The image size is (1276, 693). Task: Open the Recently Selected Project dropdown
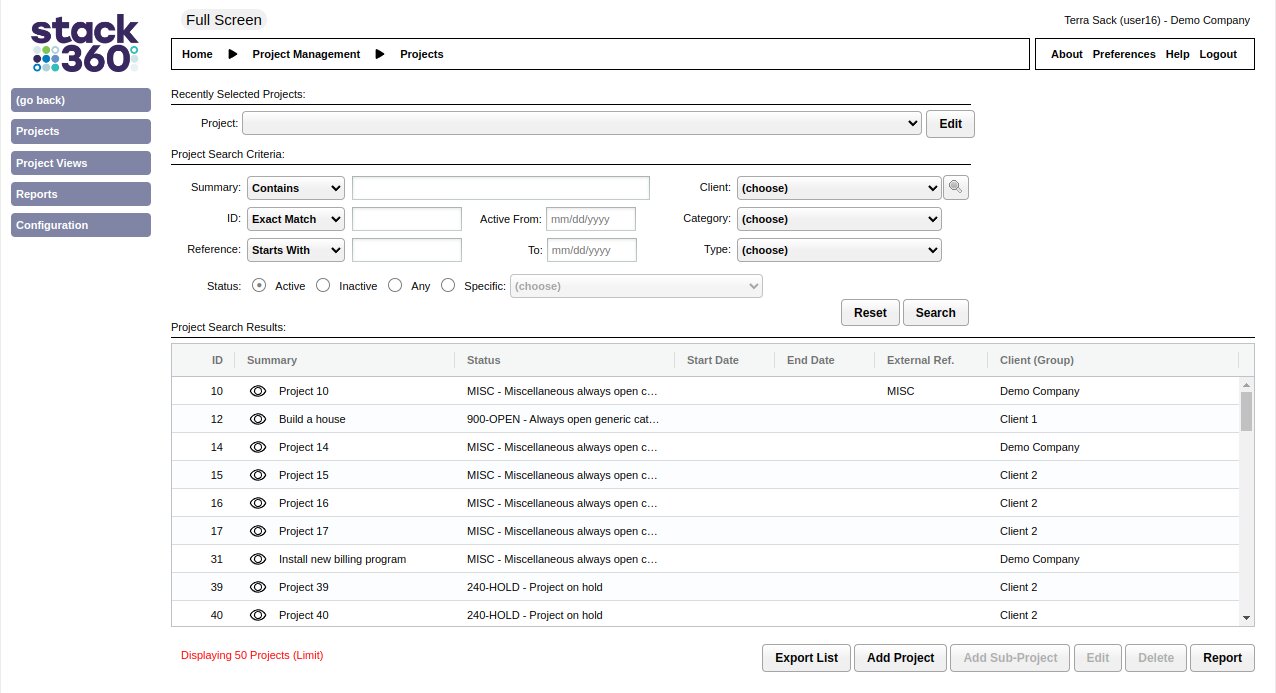(x=581, y=123)
